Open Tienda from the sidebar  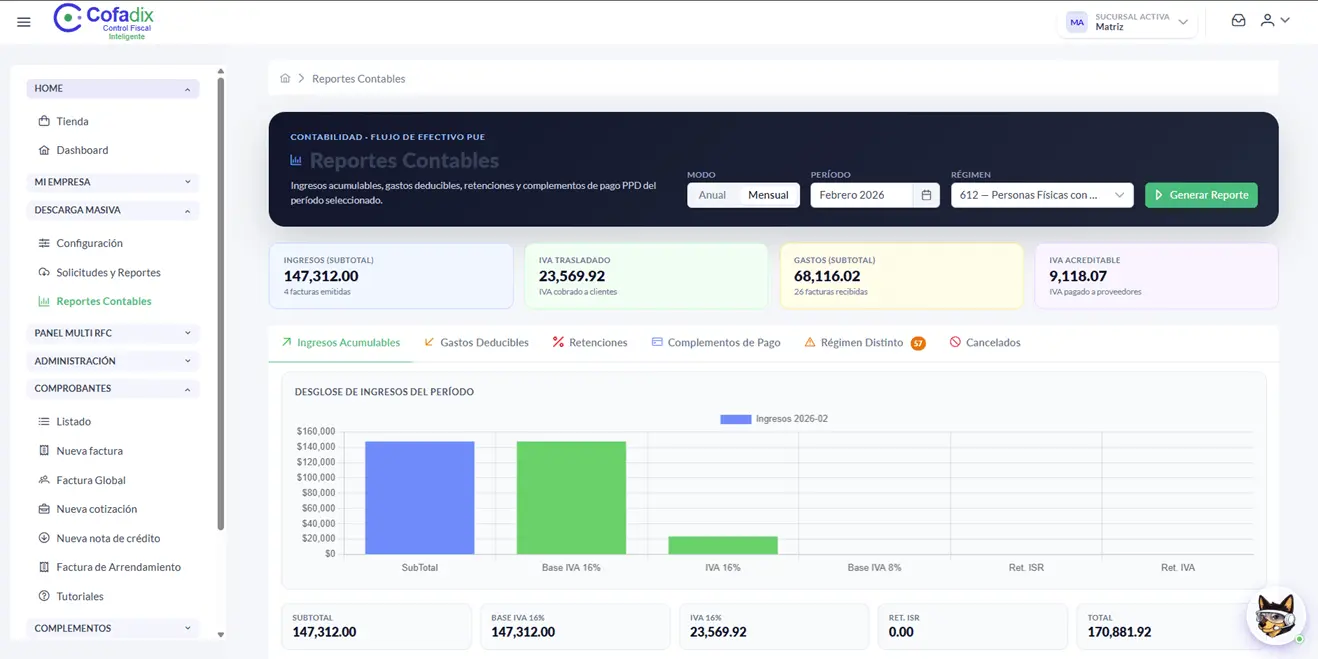point(72,121)
